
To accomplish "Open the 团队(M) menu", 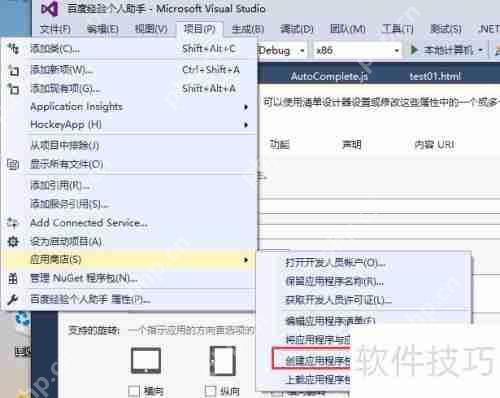I will [x=348, y=29].
